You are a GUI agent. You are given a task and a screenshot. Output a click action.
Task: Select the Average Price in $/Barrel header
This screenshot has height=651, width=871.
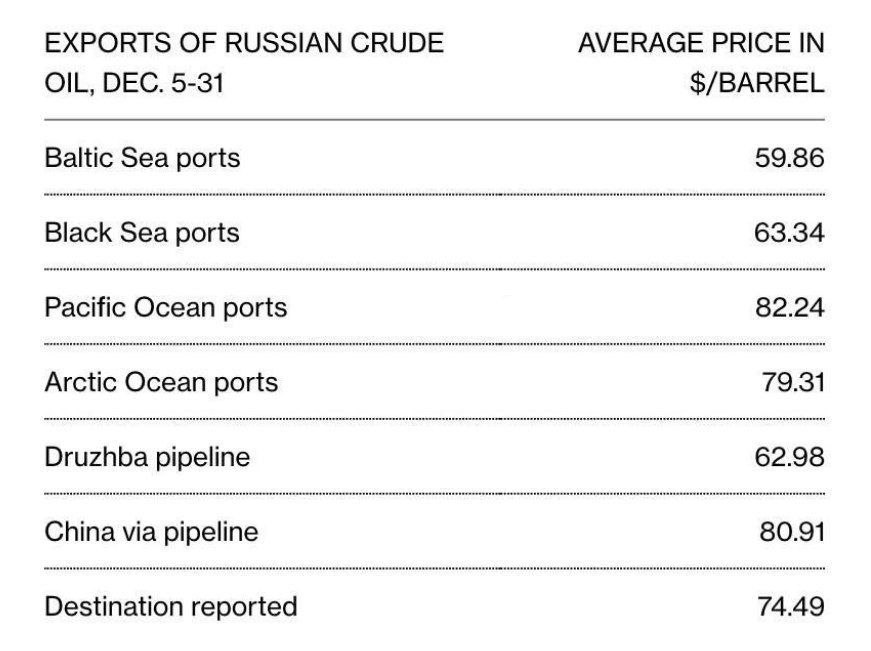click(x=702, y=63)
